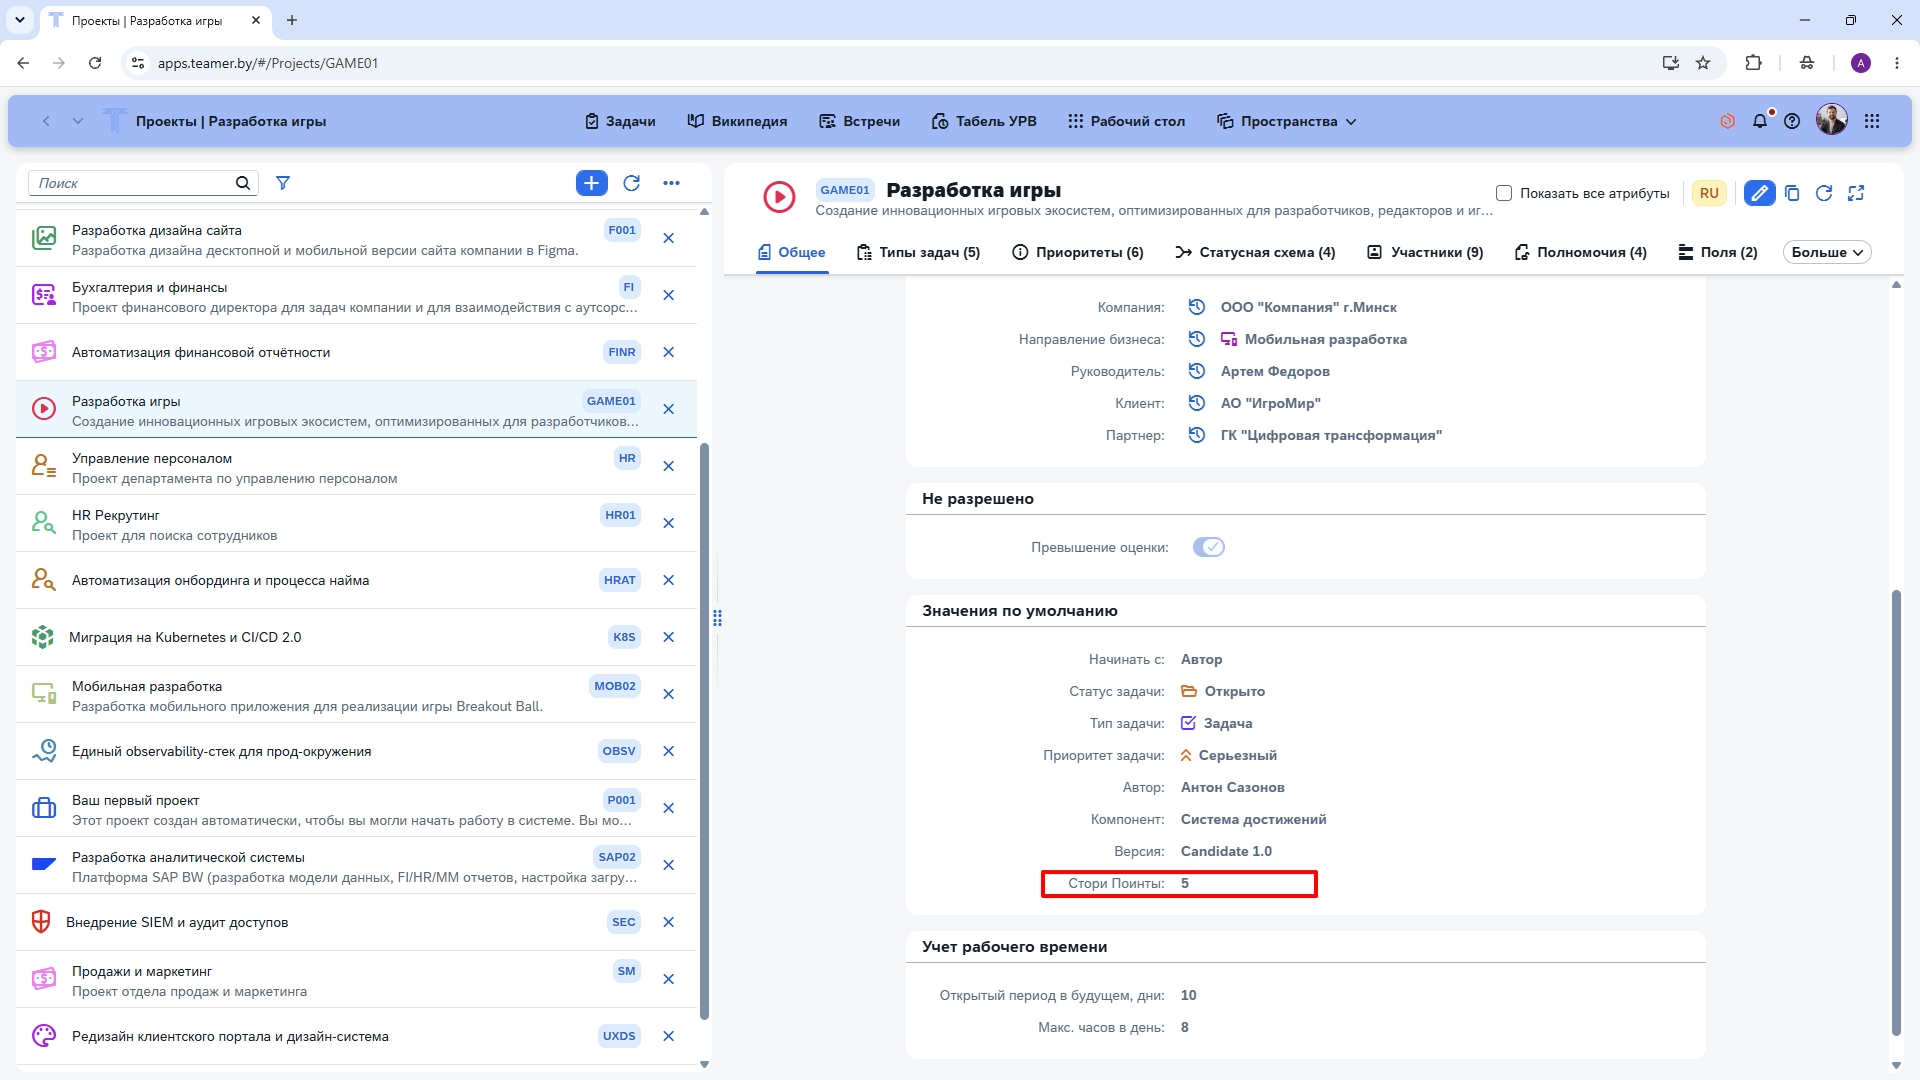The width and height of the screenshot is (1920, 1080).
Task: Switch language using the RU button
Action: click(1709, 193)
